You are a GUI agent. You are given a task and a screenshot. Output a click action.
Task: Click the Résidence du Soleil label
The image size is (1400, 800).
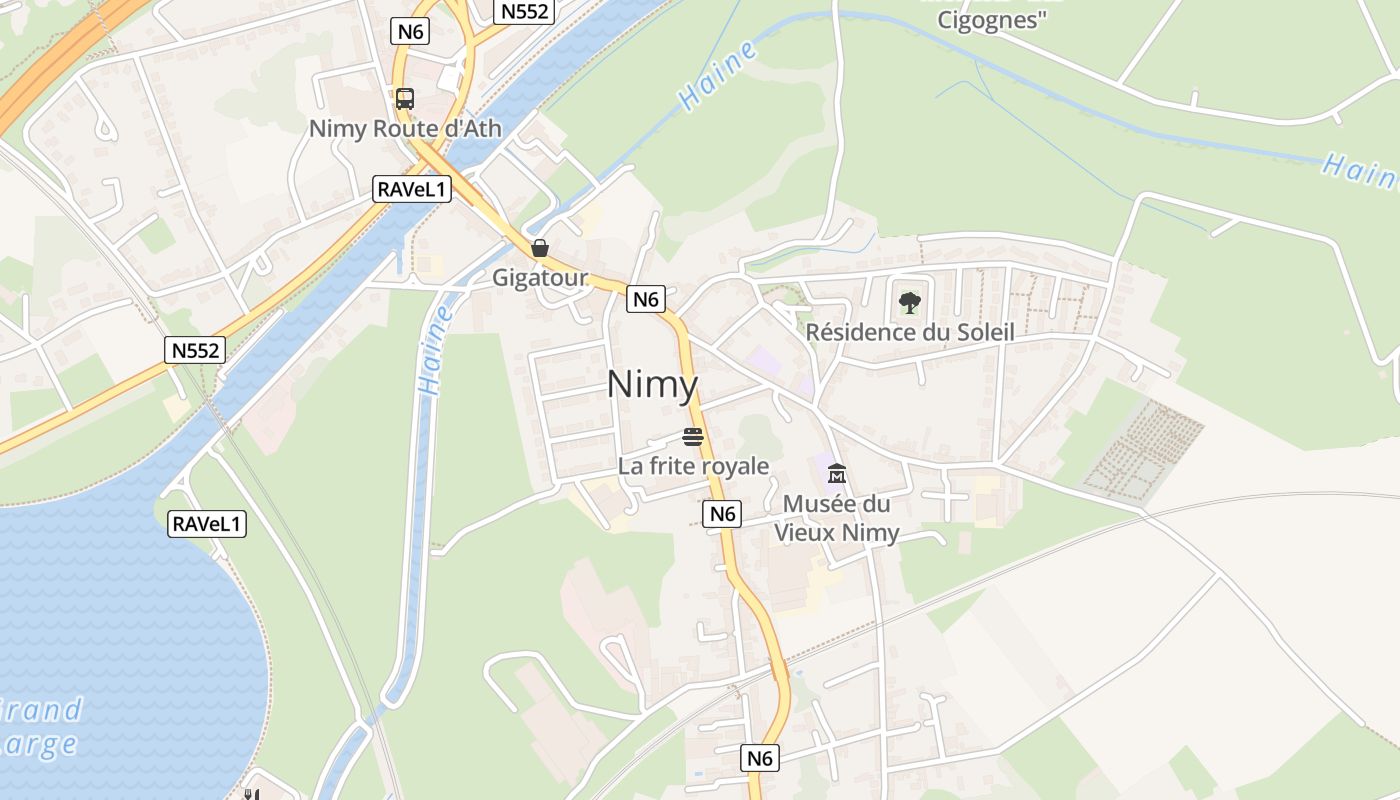click(x=910, y=332)
